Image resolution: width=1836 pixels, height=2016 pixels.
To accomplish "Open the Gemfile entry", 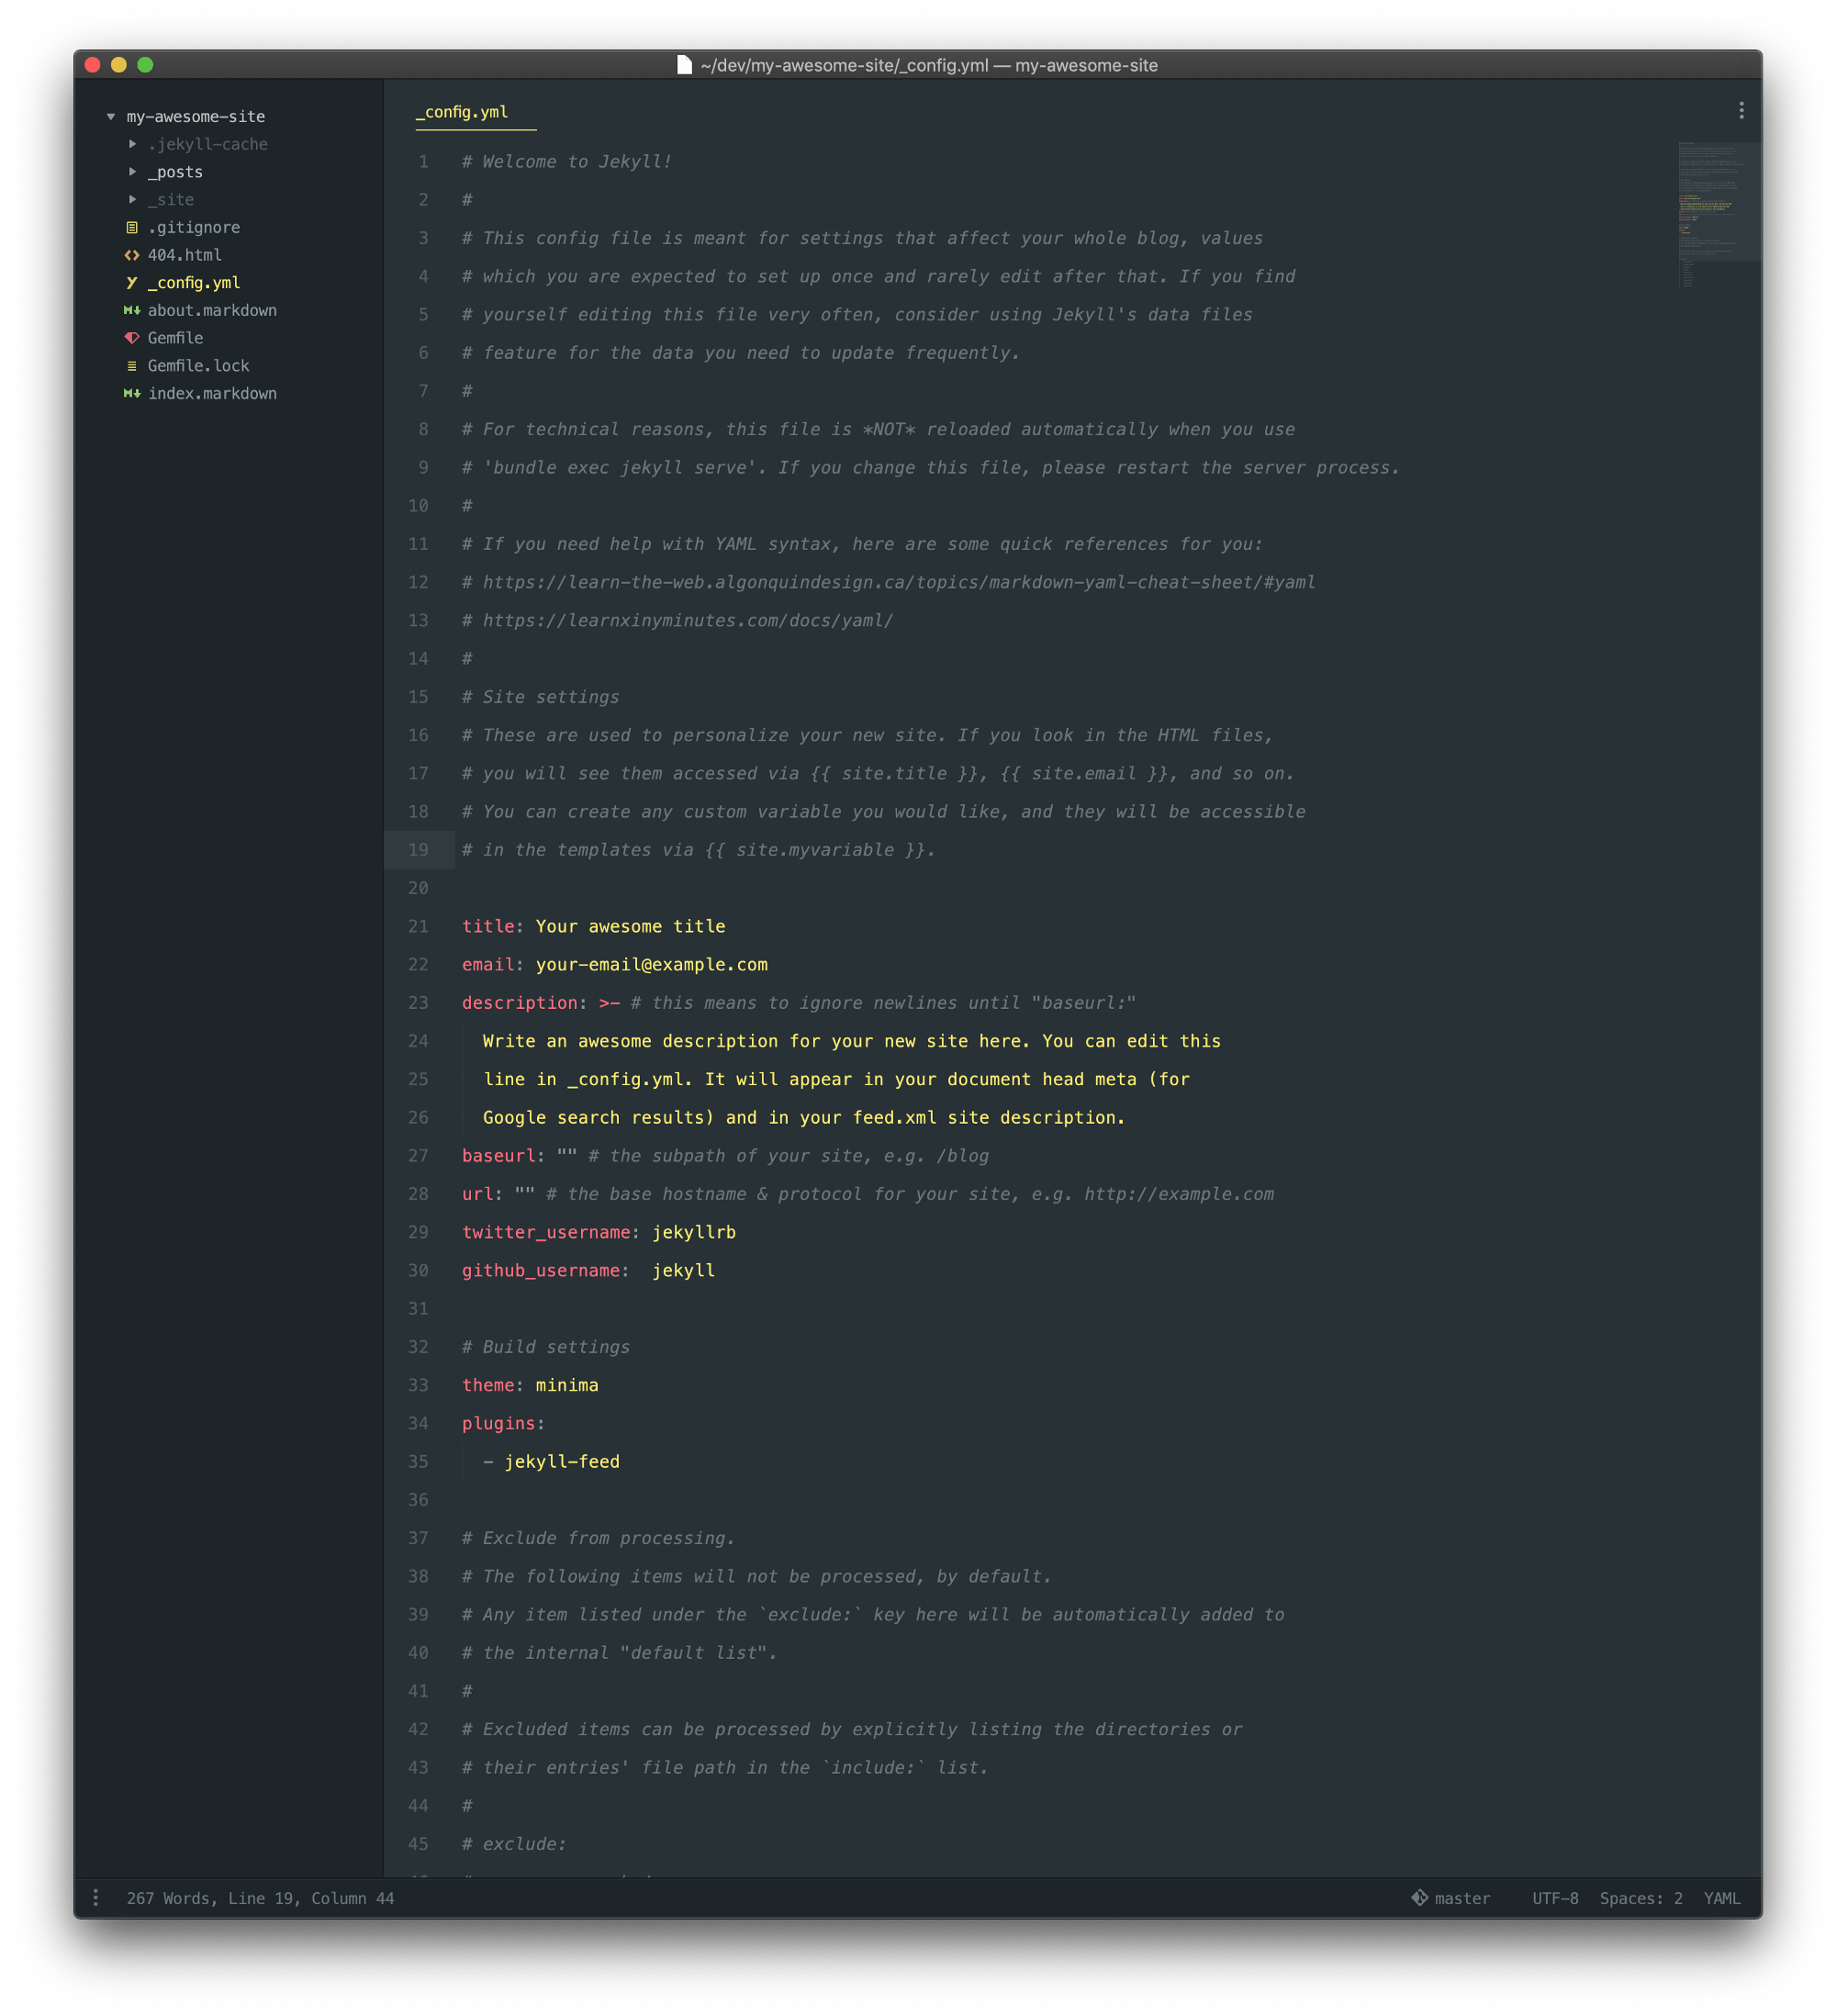I will (175, 338).
